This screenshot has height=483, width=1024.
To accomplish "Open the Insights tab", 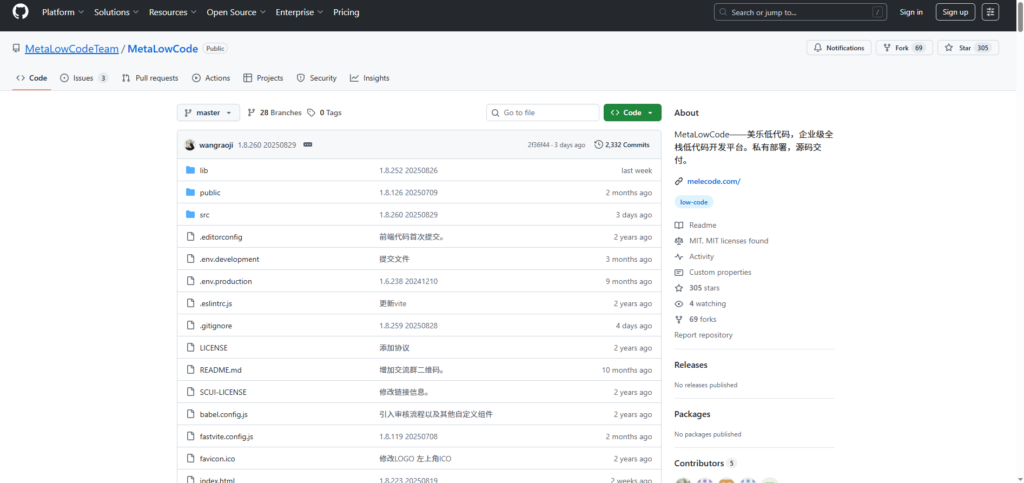I will (x=370, y=78).
